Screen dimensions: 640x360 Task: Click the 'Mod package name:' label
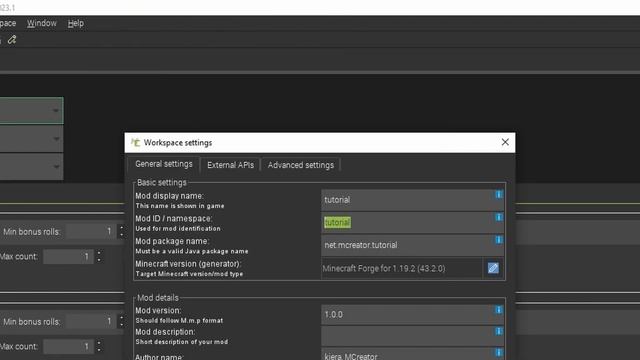coord(172,241)
